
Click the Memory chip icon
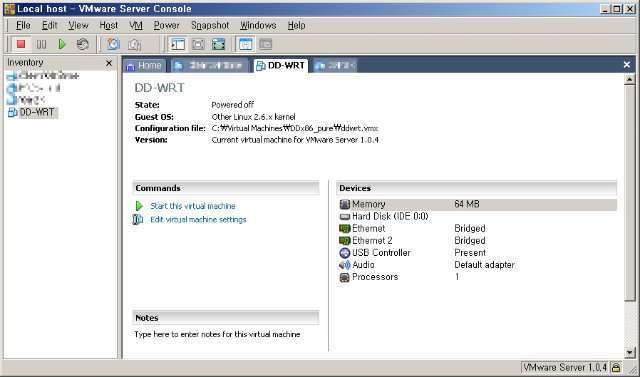point(345,204)
